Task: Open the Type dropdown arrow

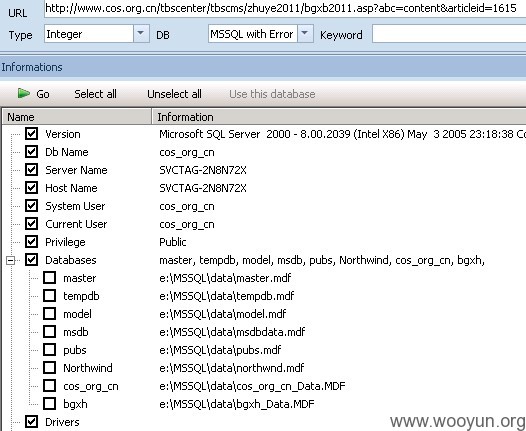Action: (141, 34)
